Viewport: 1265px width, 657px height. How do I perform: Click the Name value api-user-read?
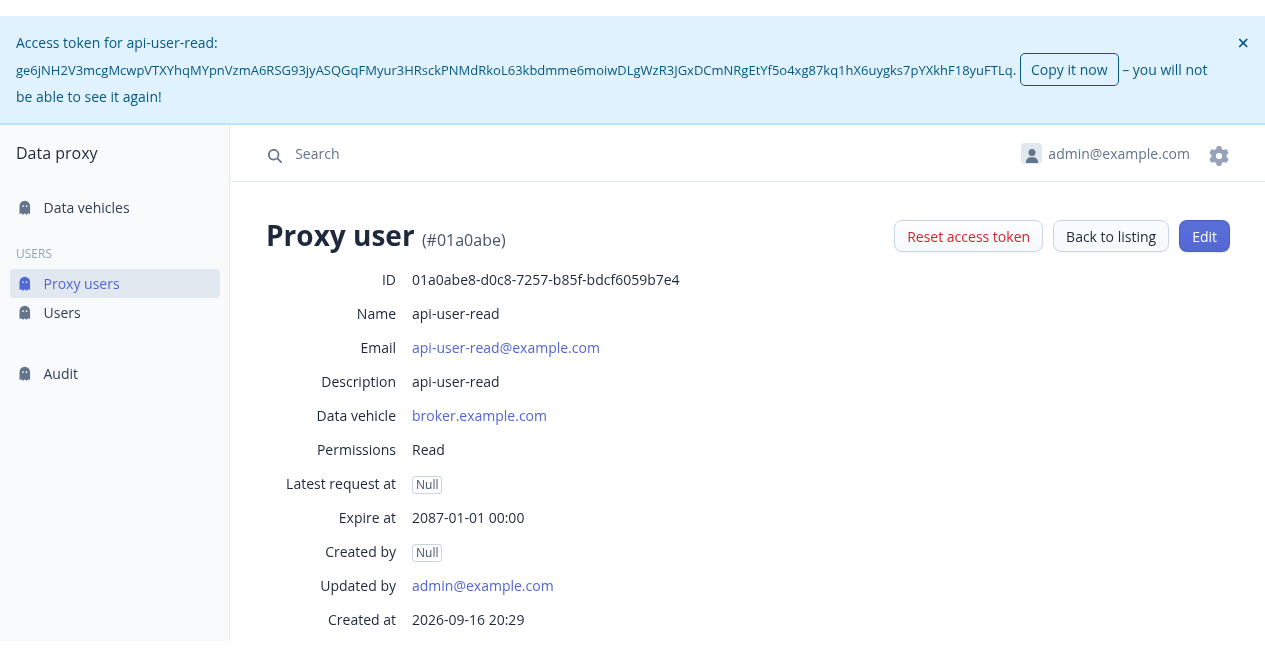pos(456,314)
